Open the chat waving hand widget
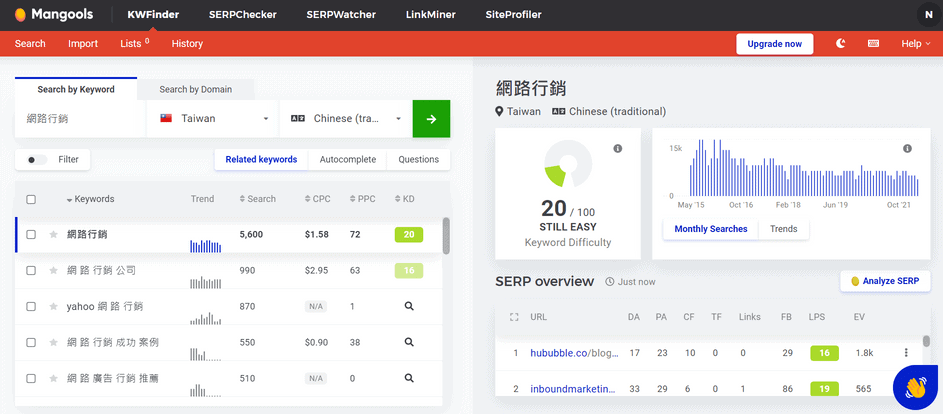This screenshot has width=943, height=414. coord(917,388)
